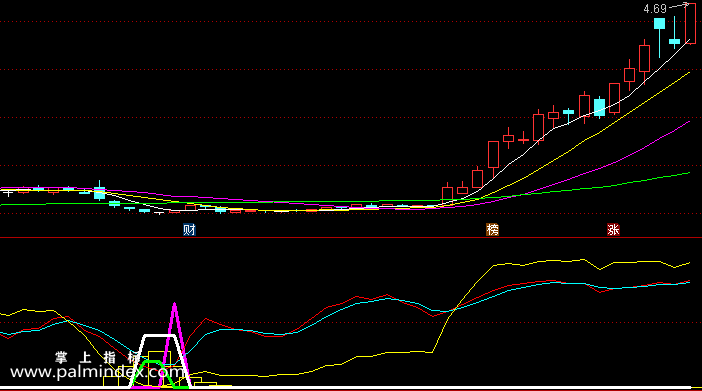The image size is (702, 391).
Task: Click the yellow indicator line at top of the lower panel
Action: tap(560, 261)
